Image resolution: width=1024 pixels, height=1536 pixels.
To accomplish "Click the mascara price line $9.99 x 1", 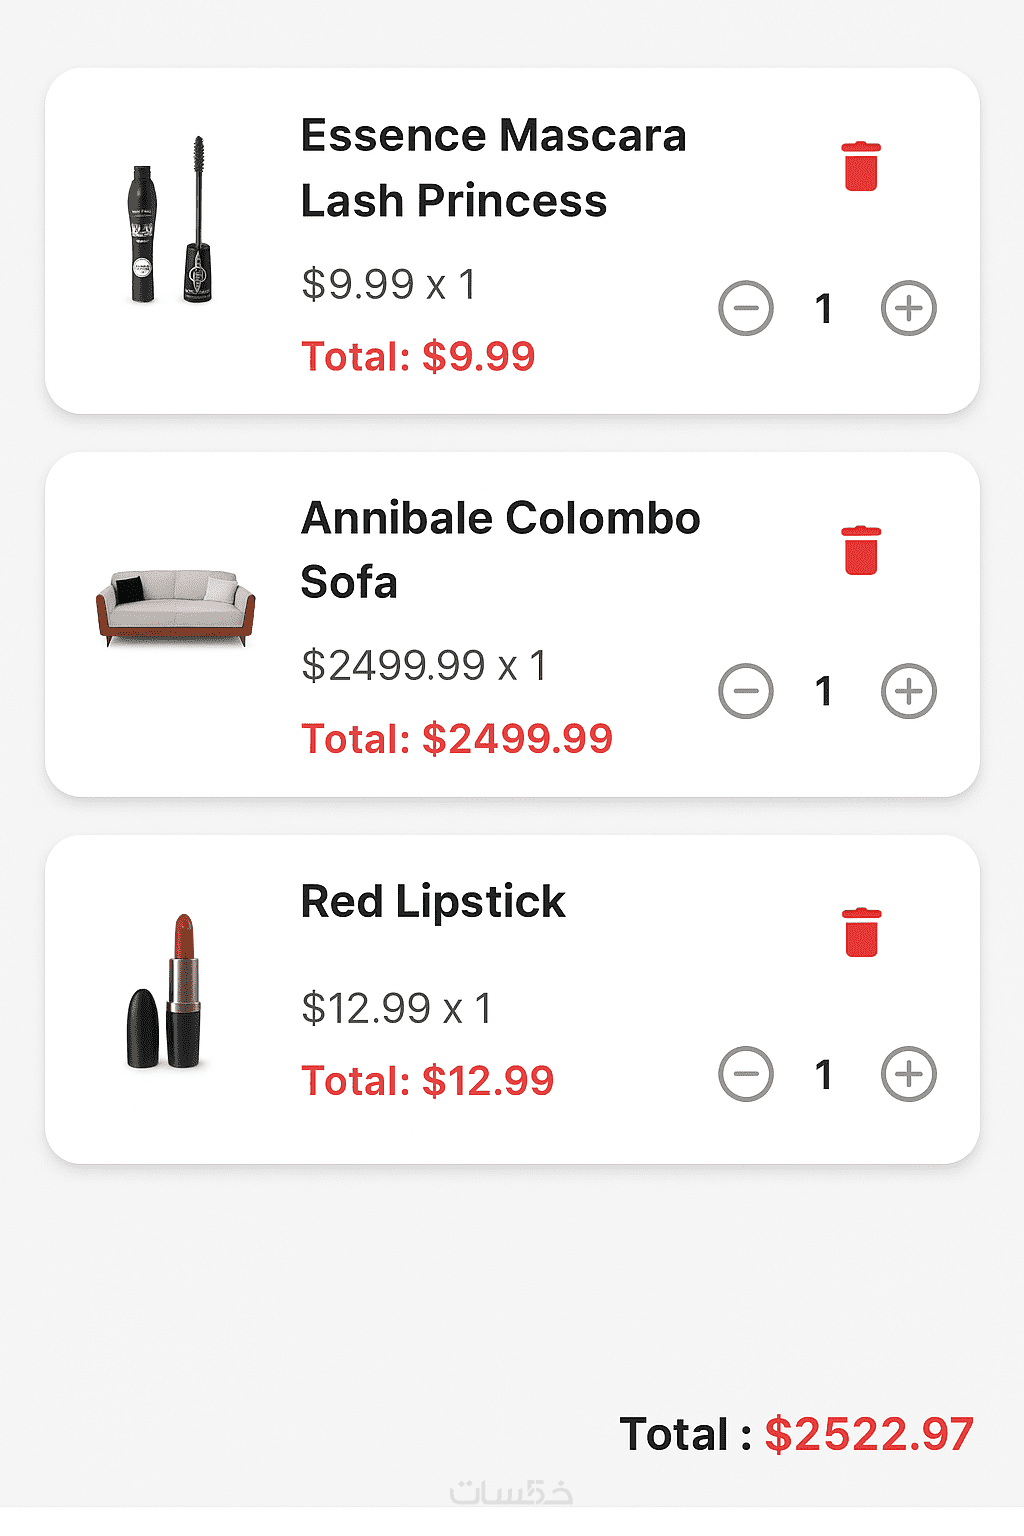I will click(389, 285).
